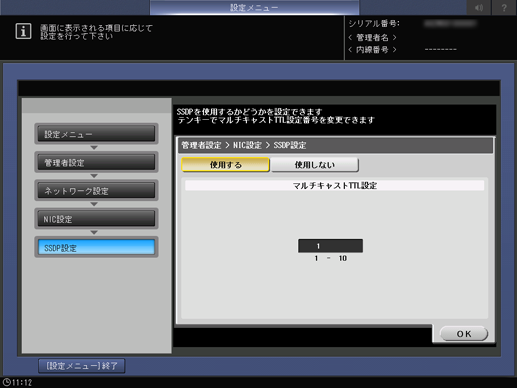Click the breadcrumb 管理者設定 > NIC設定 > SSDP設定
This screenshot has height=388, width=517.
tap(244, 145)
